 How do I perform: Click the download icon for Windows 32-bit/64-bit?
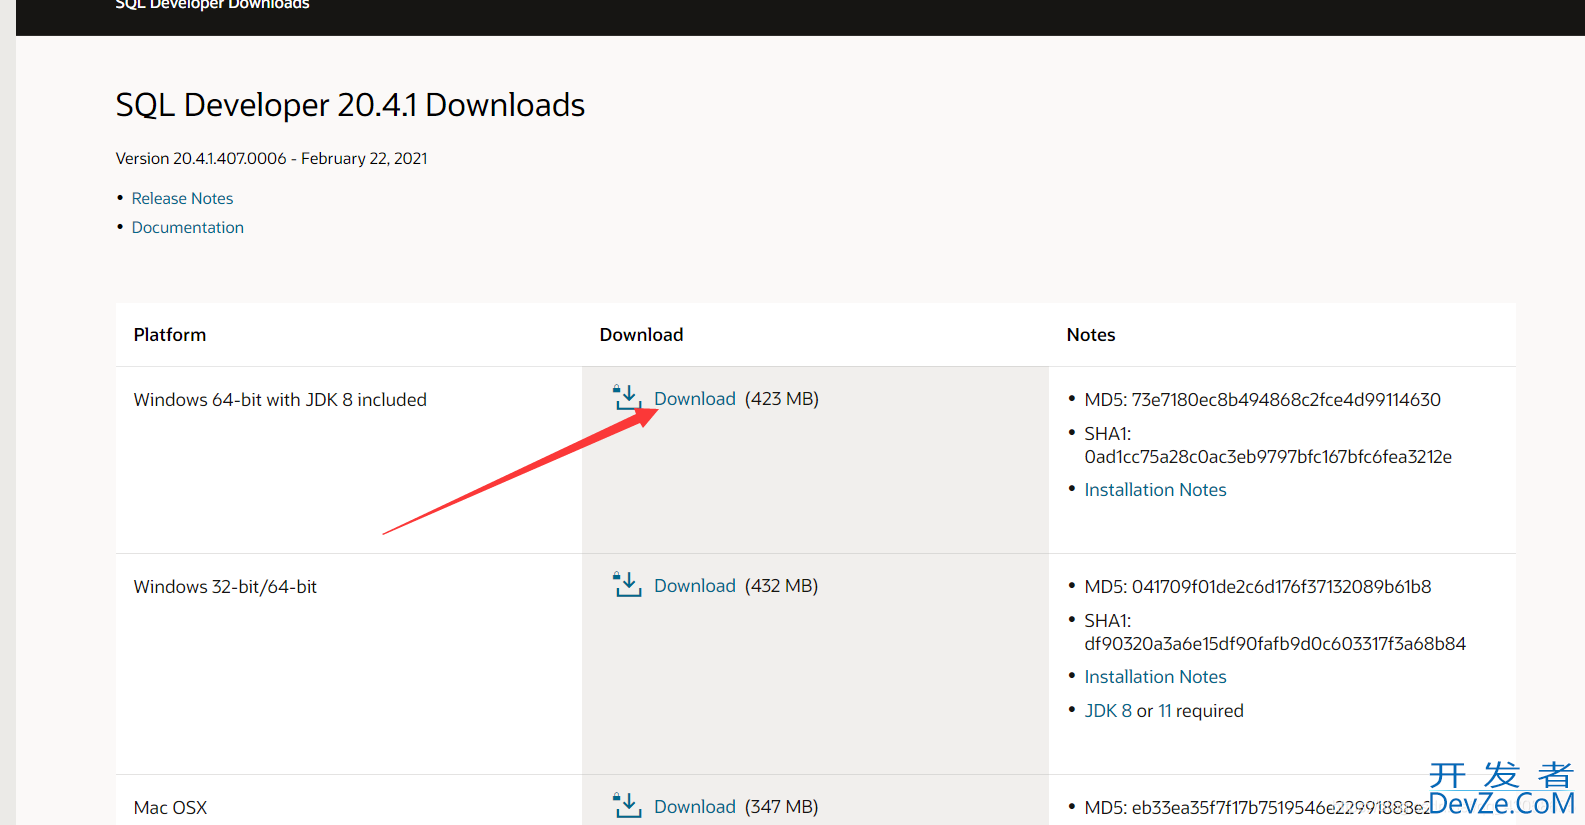[x=627, y=585]
